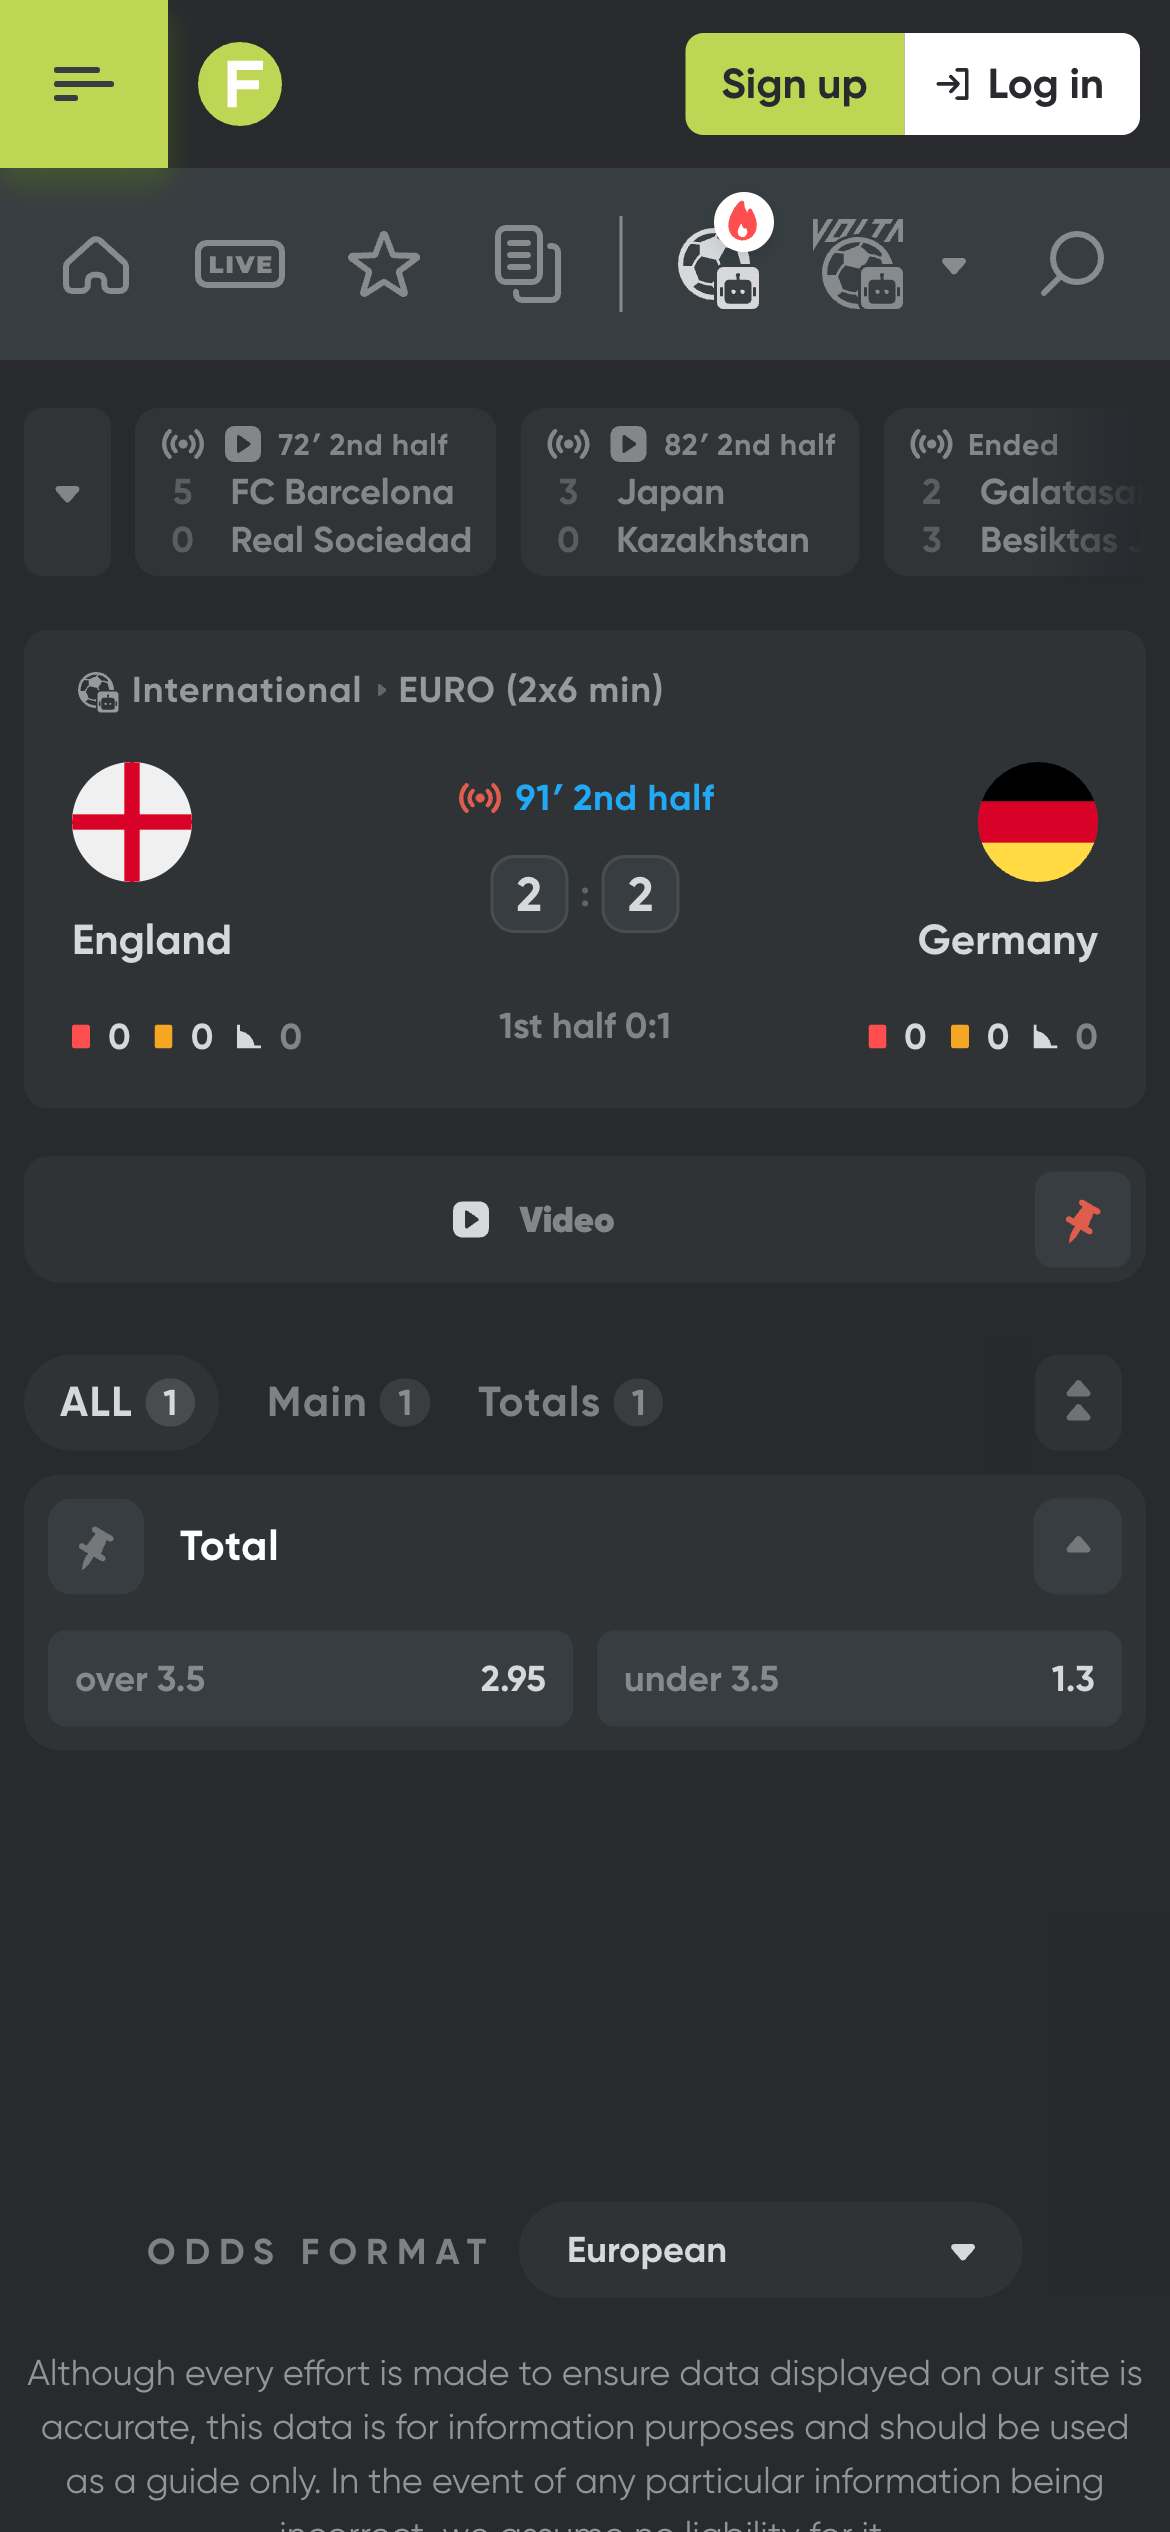Toggle the red pin for this match

(x=1082, y=1220)
